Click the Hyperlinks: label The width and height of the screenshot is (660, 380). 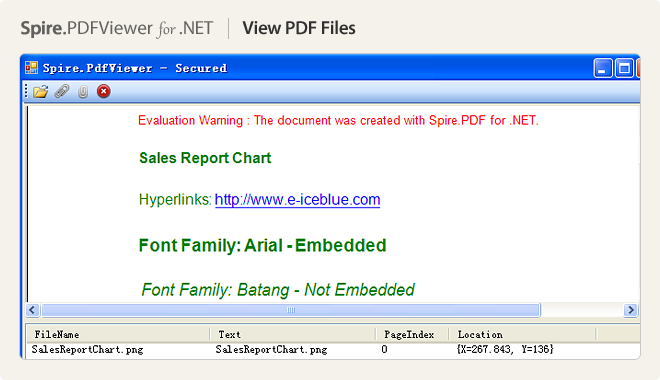coord(175,199)
